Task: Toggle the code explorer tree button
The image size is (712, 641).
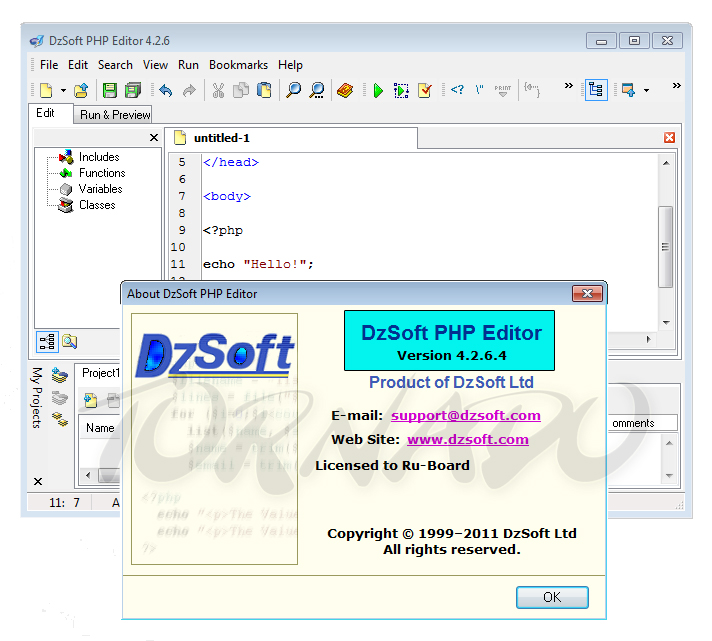Action: [x=596, y=90]
